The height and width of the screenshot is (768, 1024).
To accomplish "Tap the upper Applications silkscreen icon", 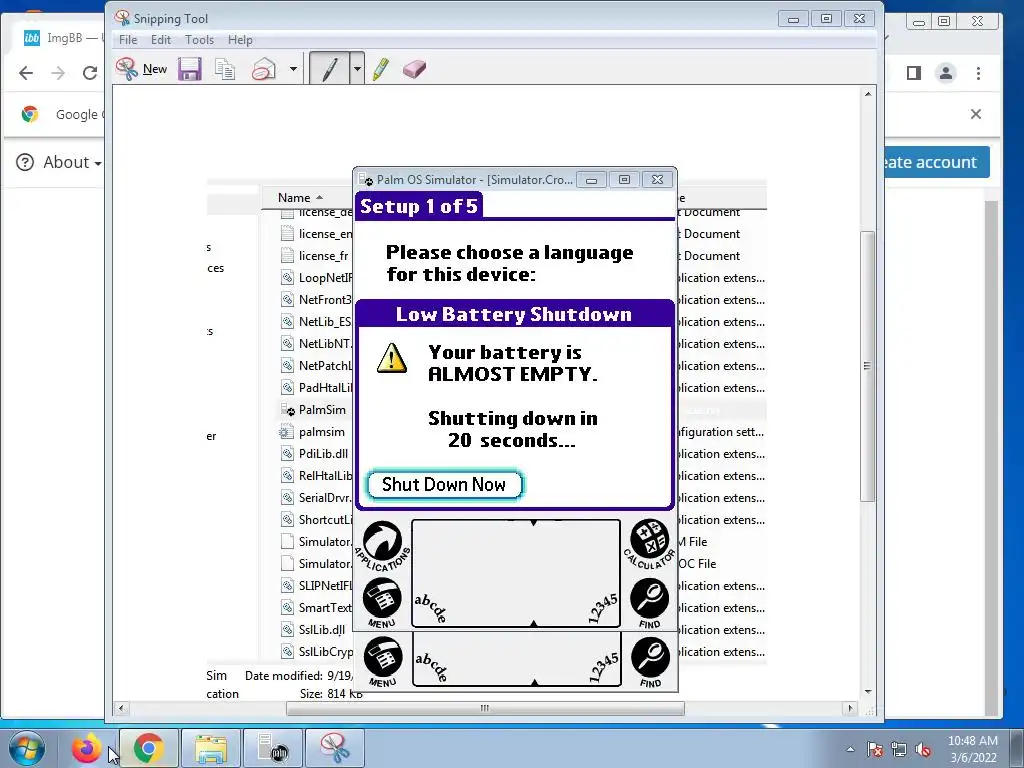I will [x=383, y=545].
